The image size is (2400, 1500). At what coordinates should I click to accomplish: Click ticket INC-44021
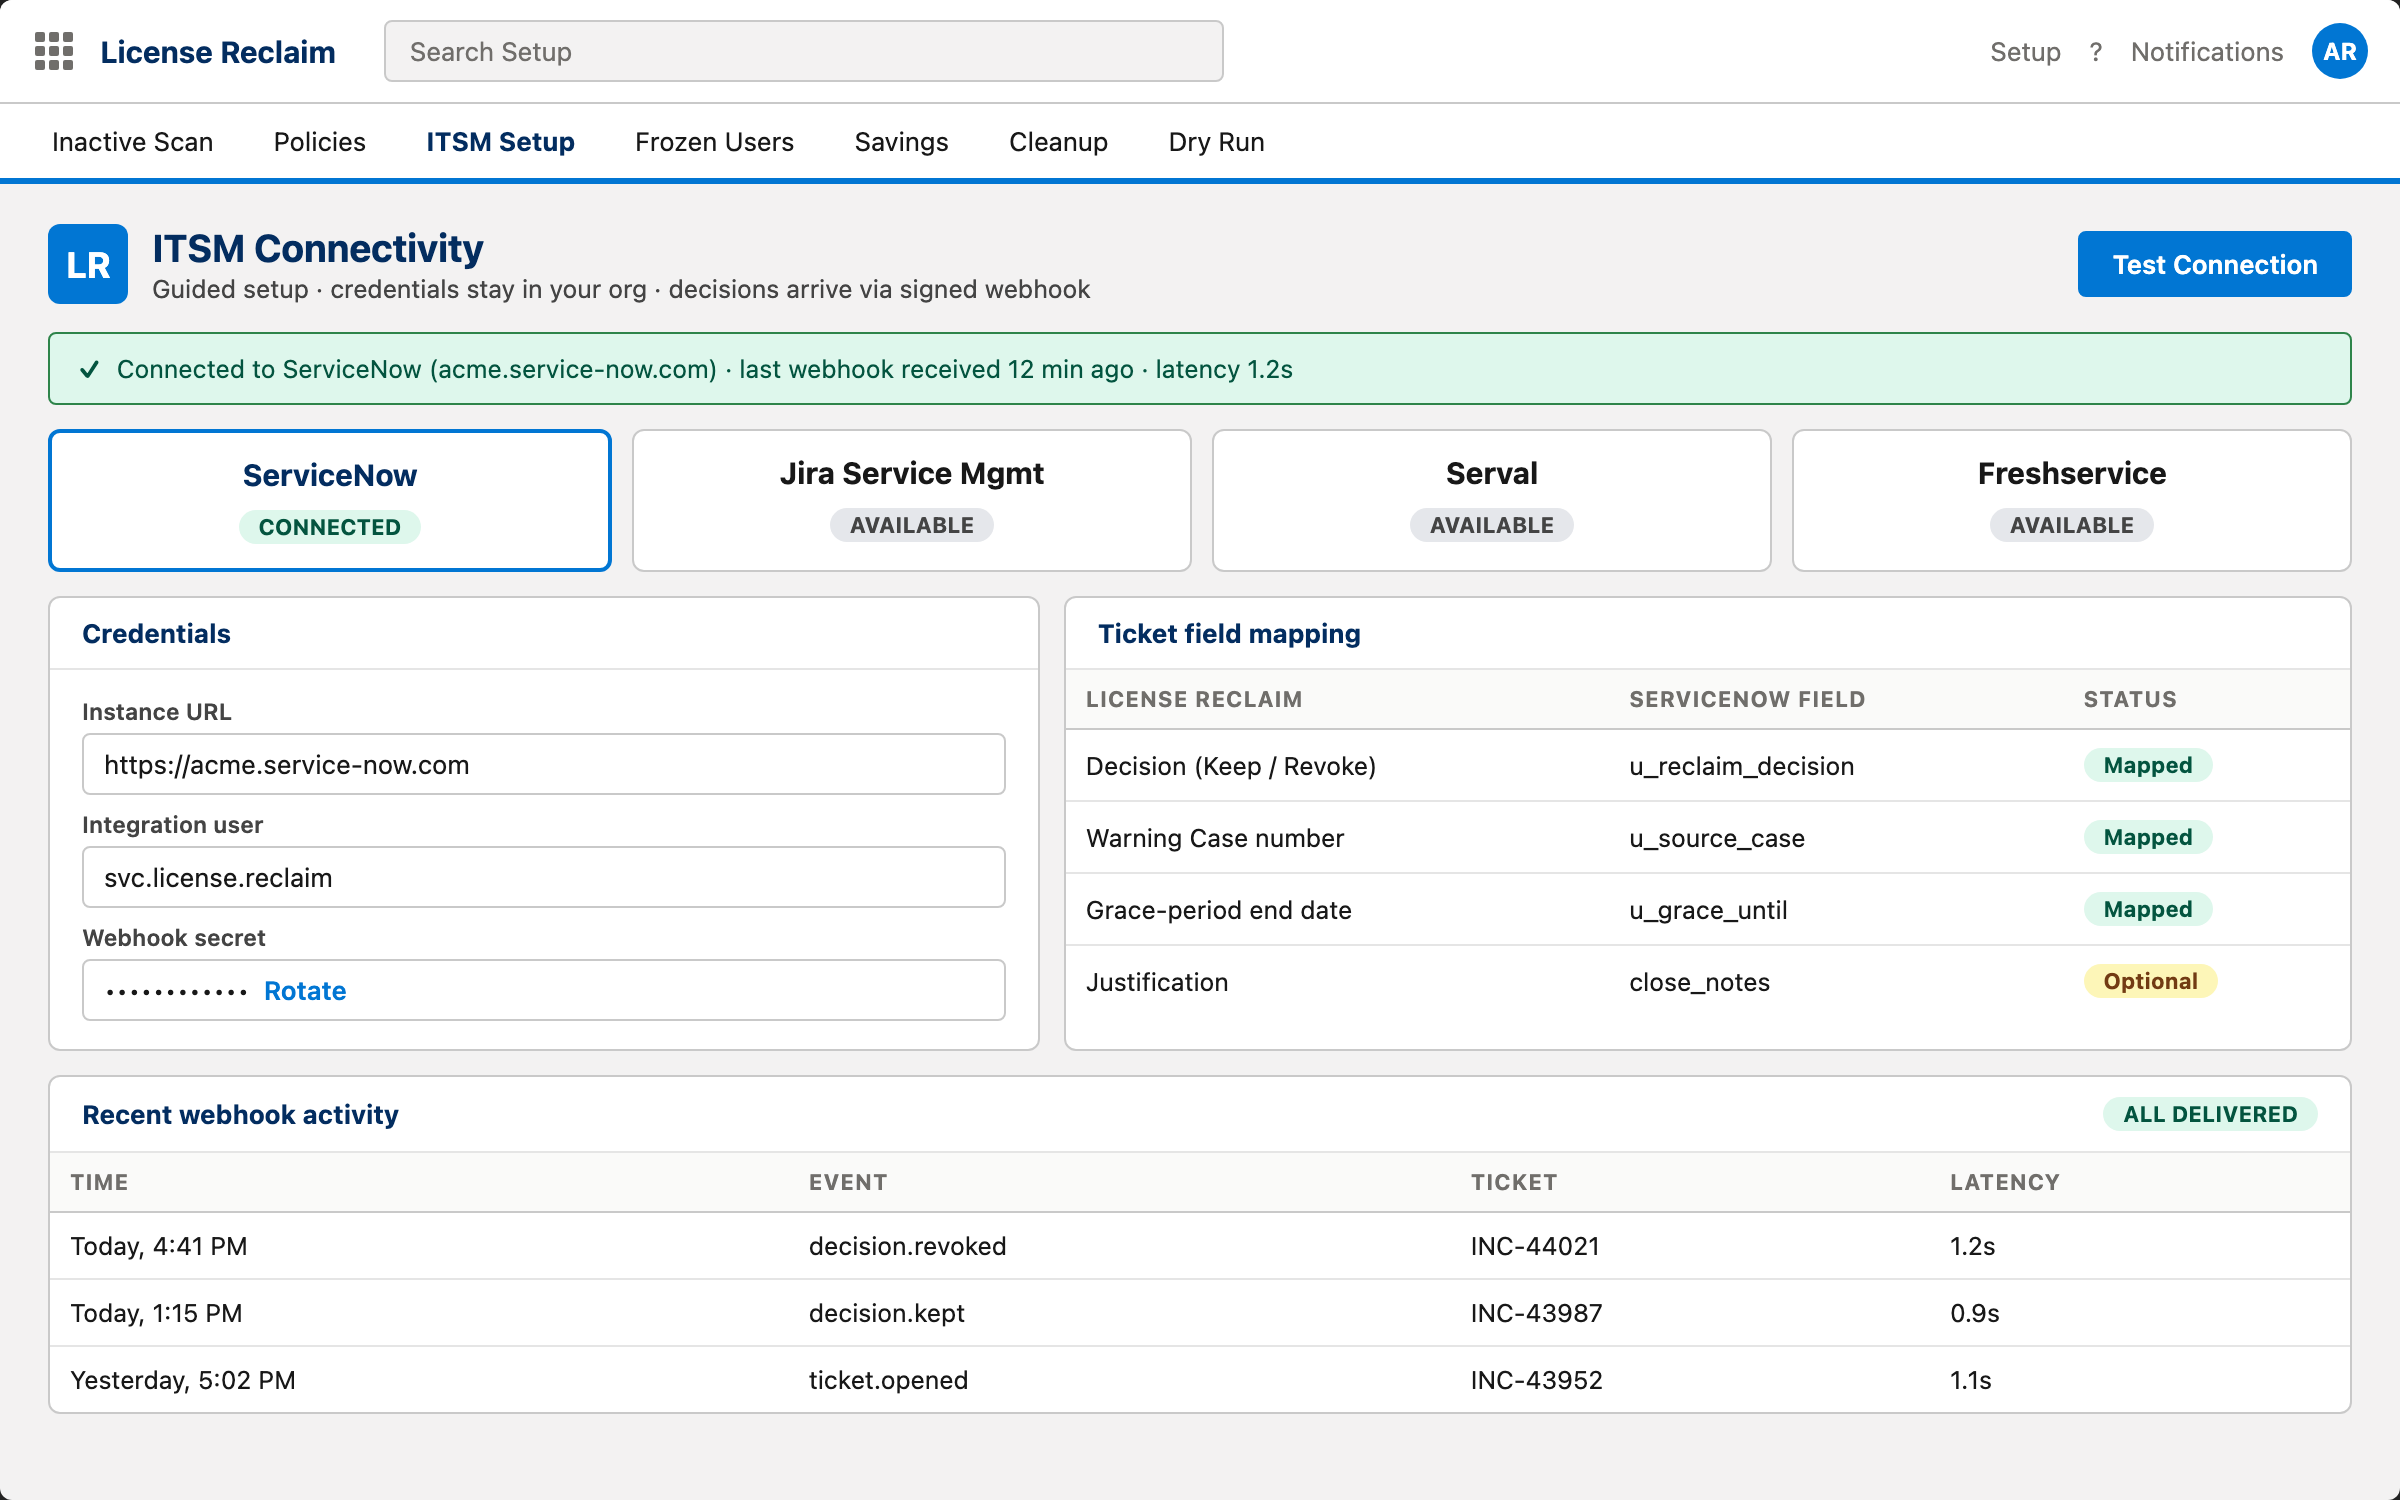(1535, 1246)
